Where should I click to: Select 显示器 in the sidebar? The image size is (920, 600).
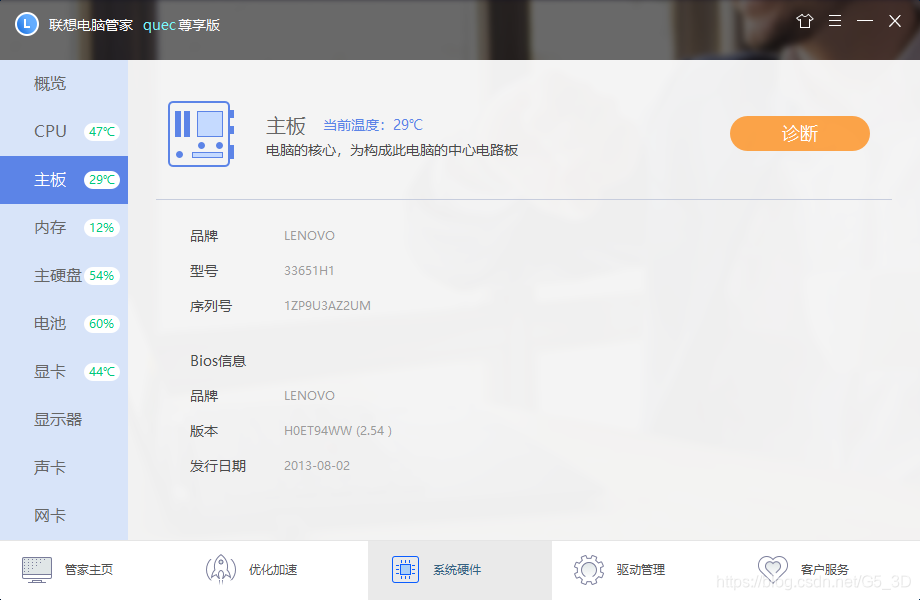coord(64,420)
